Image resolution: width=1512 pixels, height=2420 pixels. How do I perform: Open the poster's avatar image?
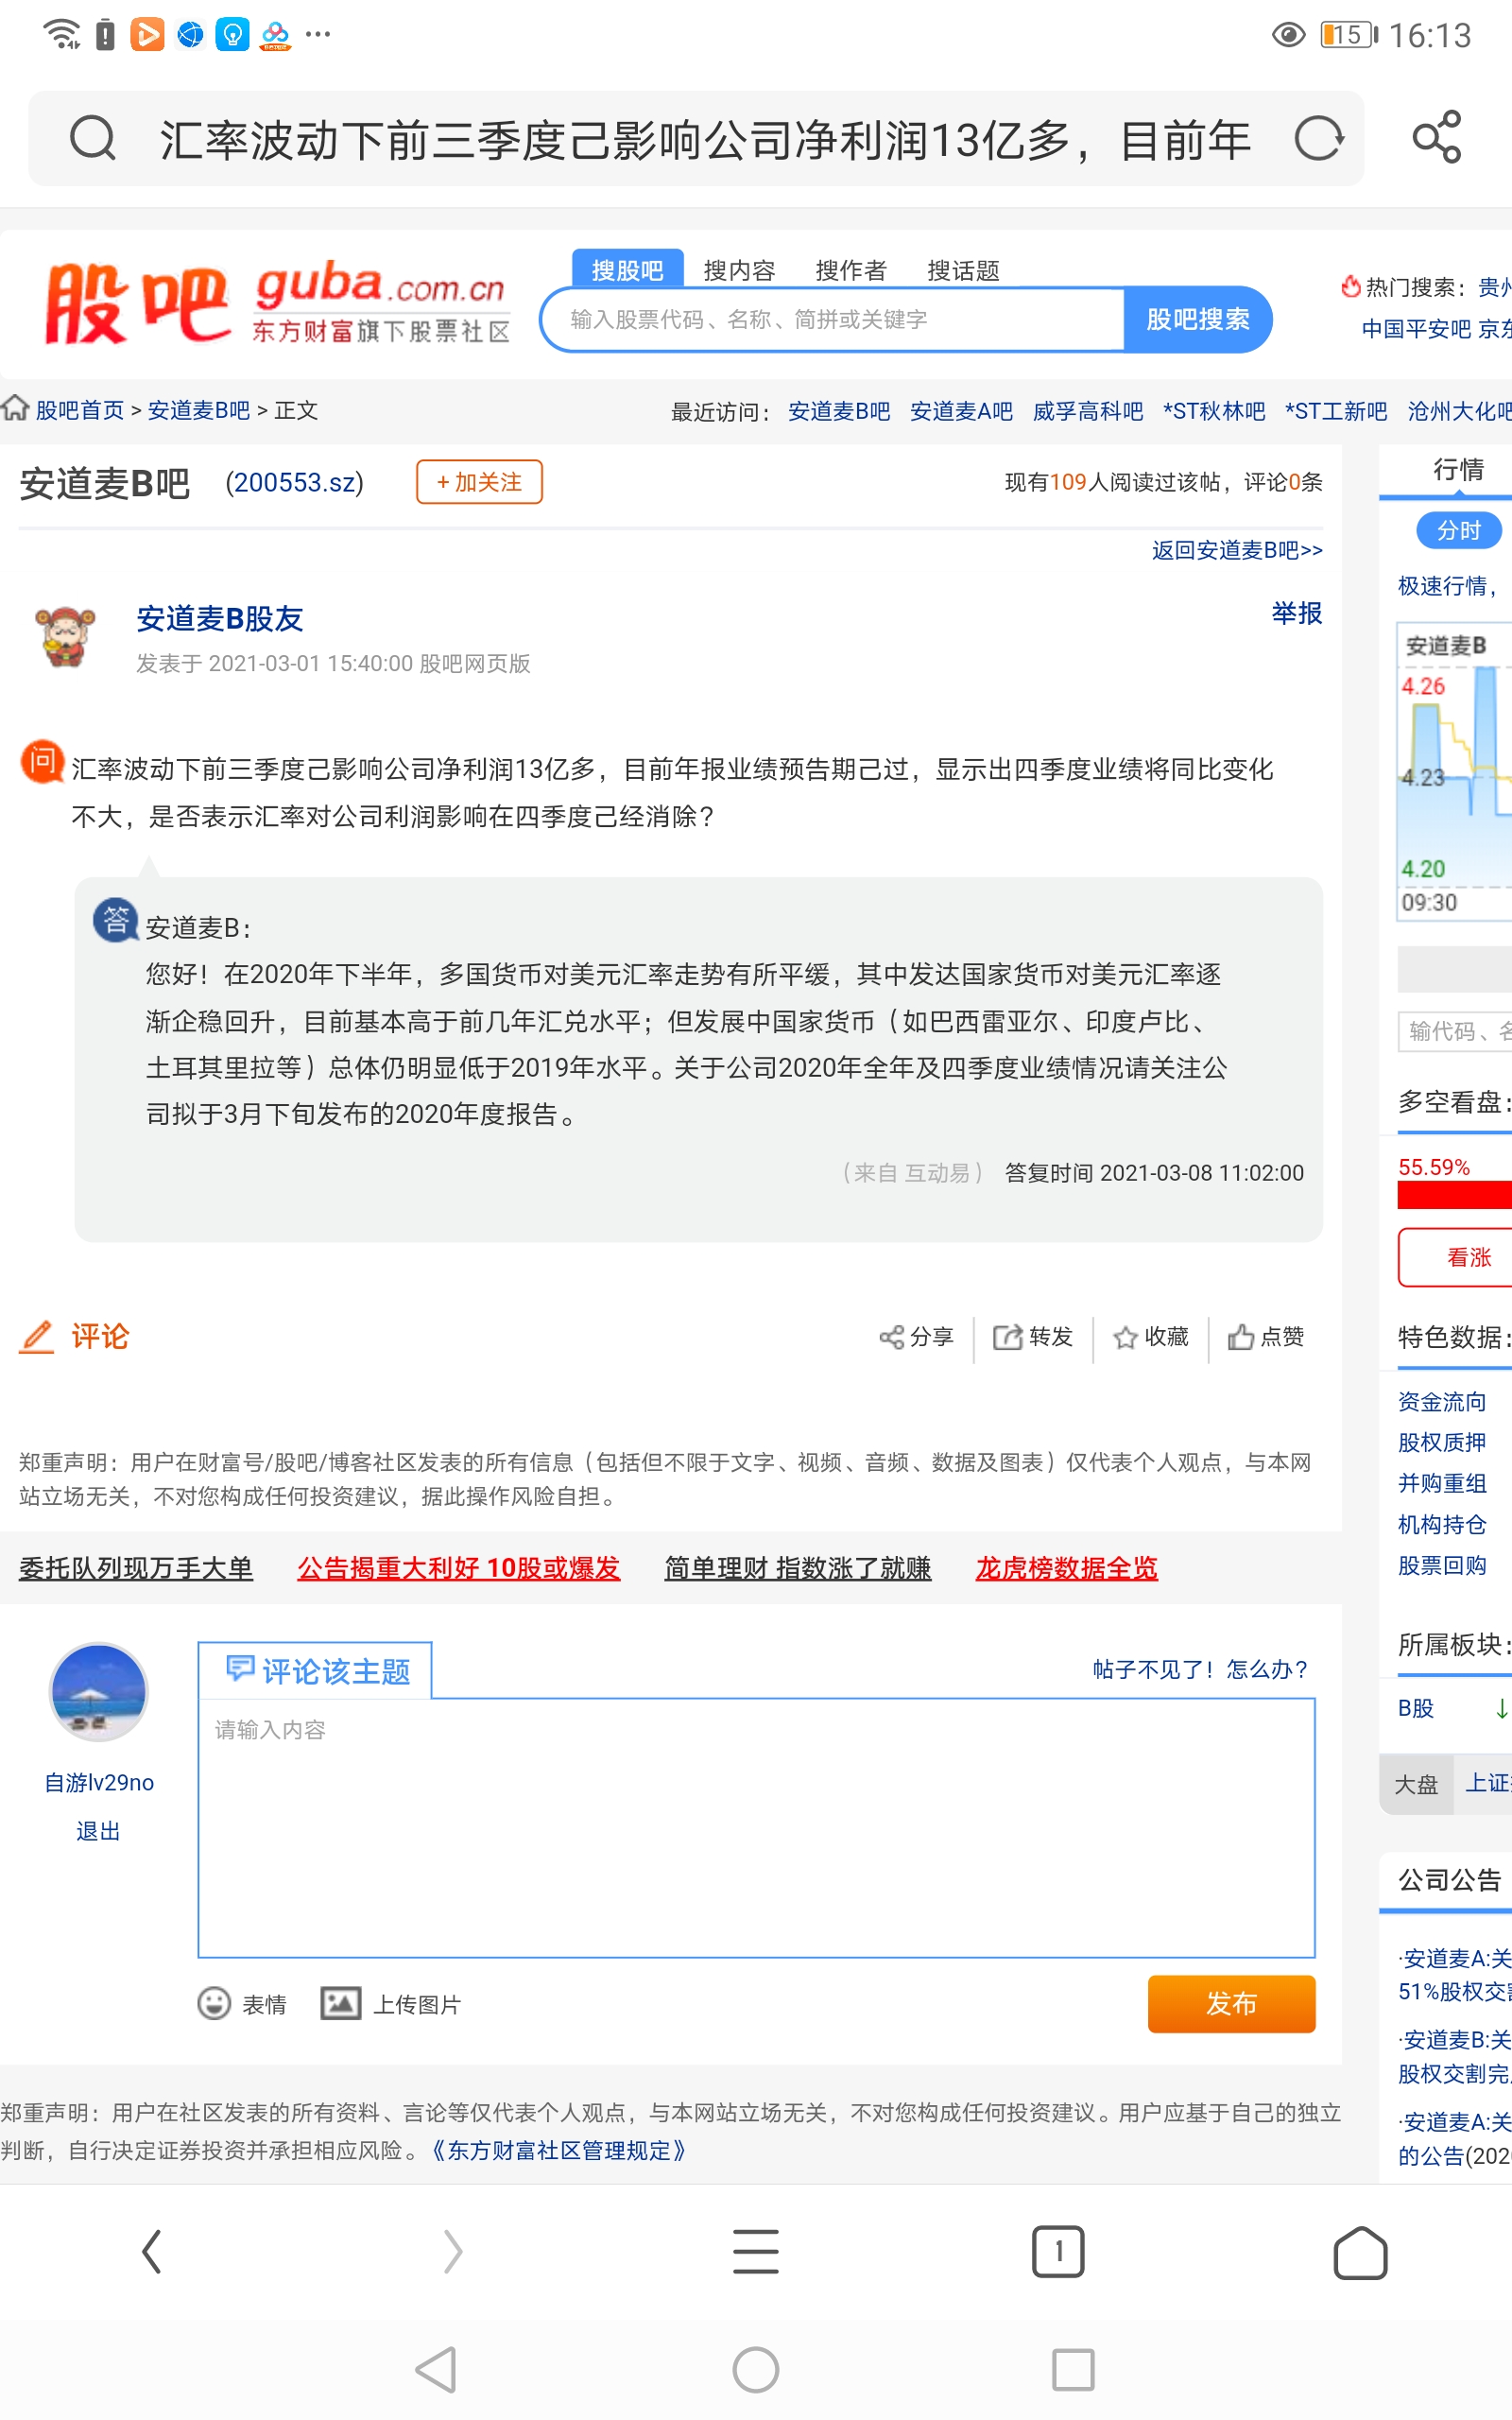(65, 635)
